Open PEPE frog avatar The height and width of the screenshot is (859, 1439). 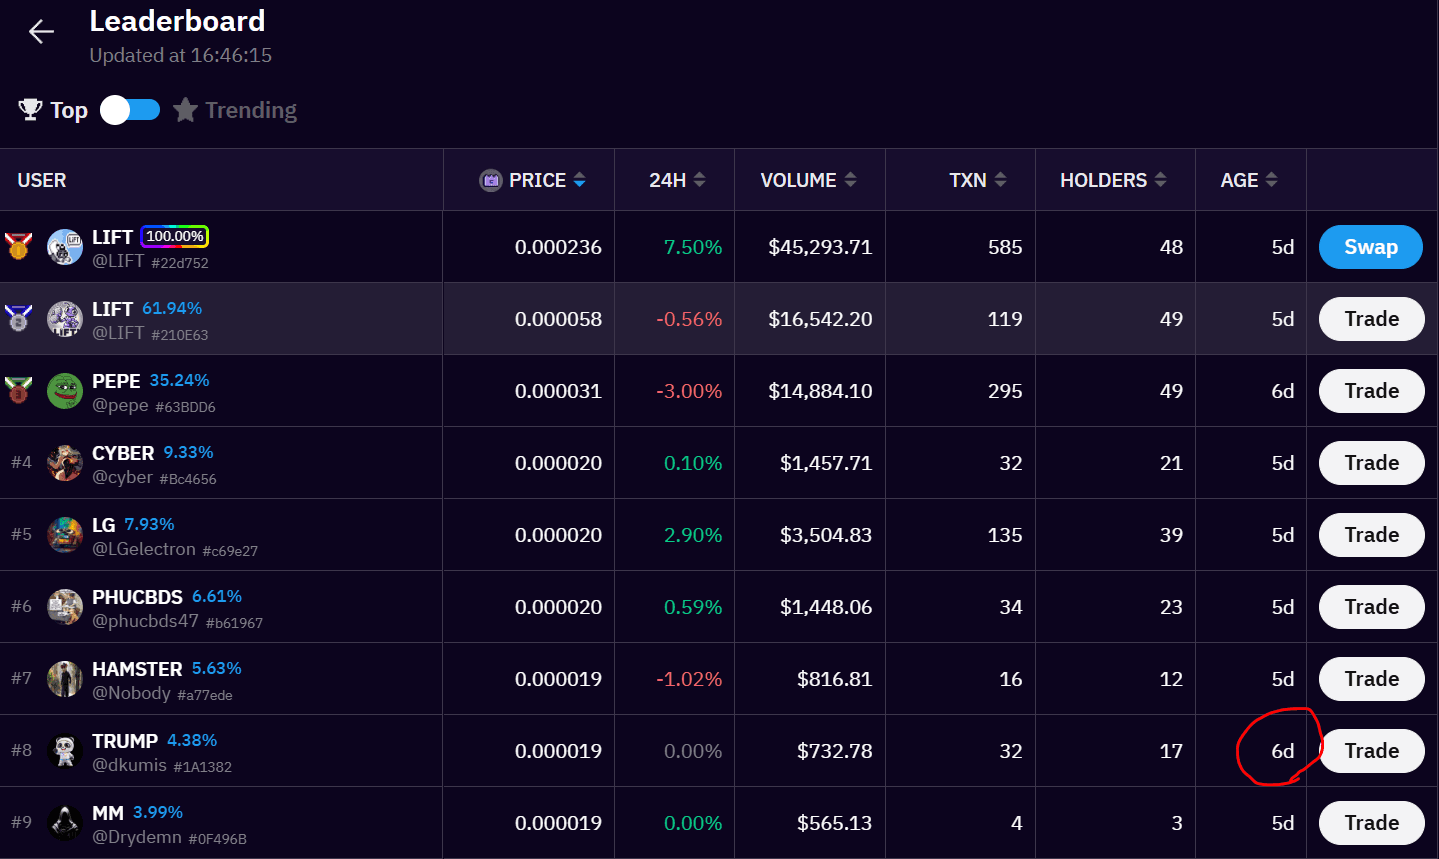pos(65,391)
